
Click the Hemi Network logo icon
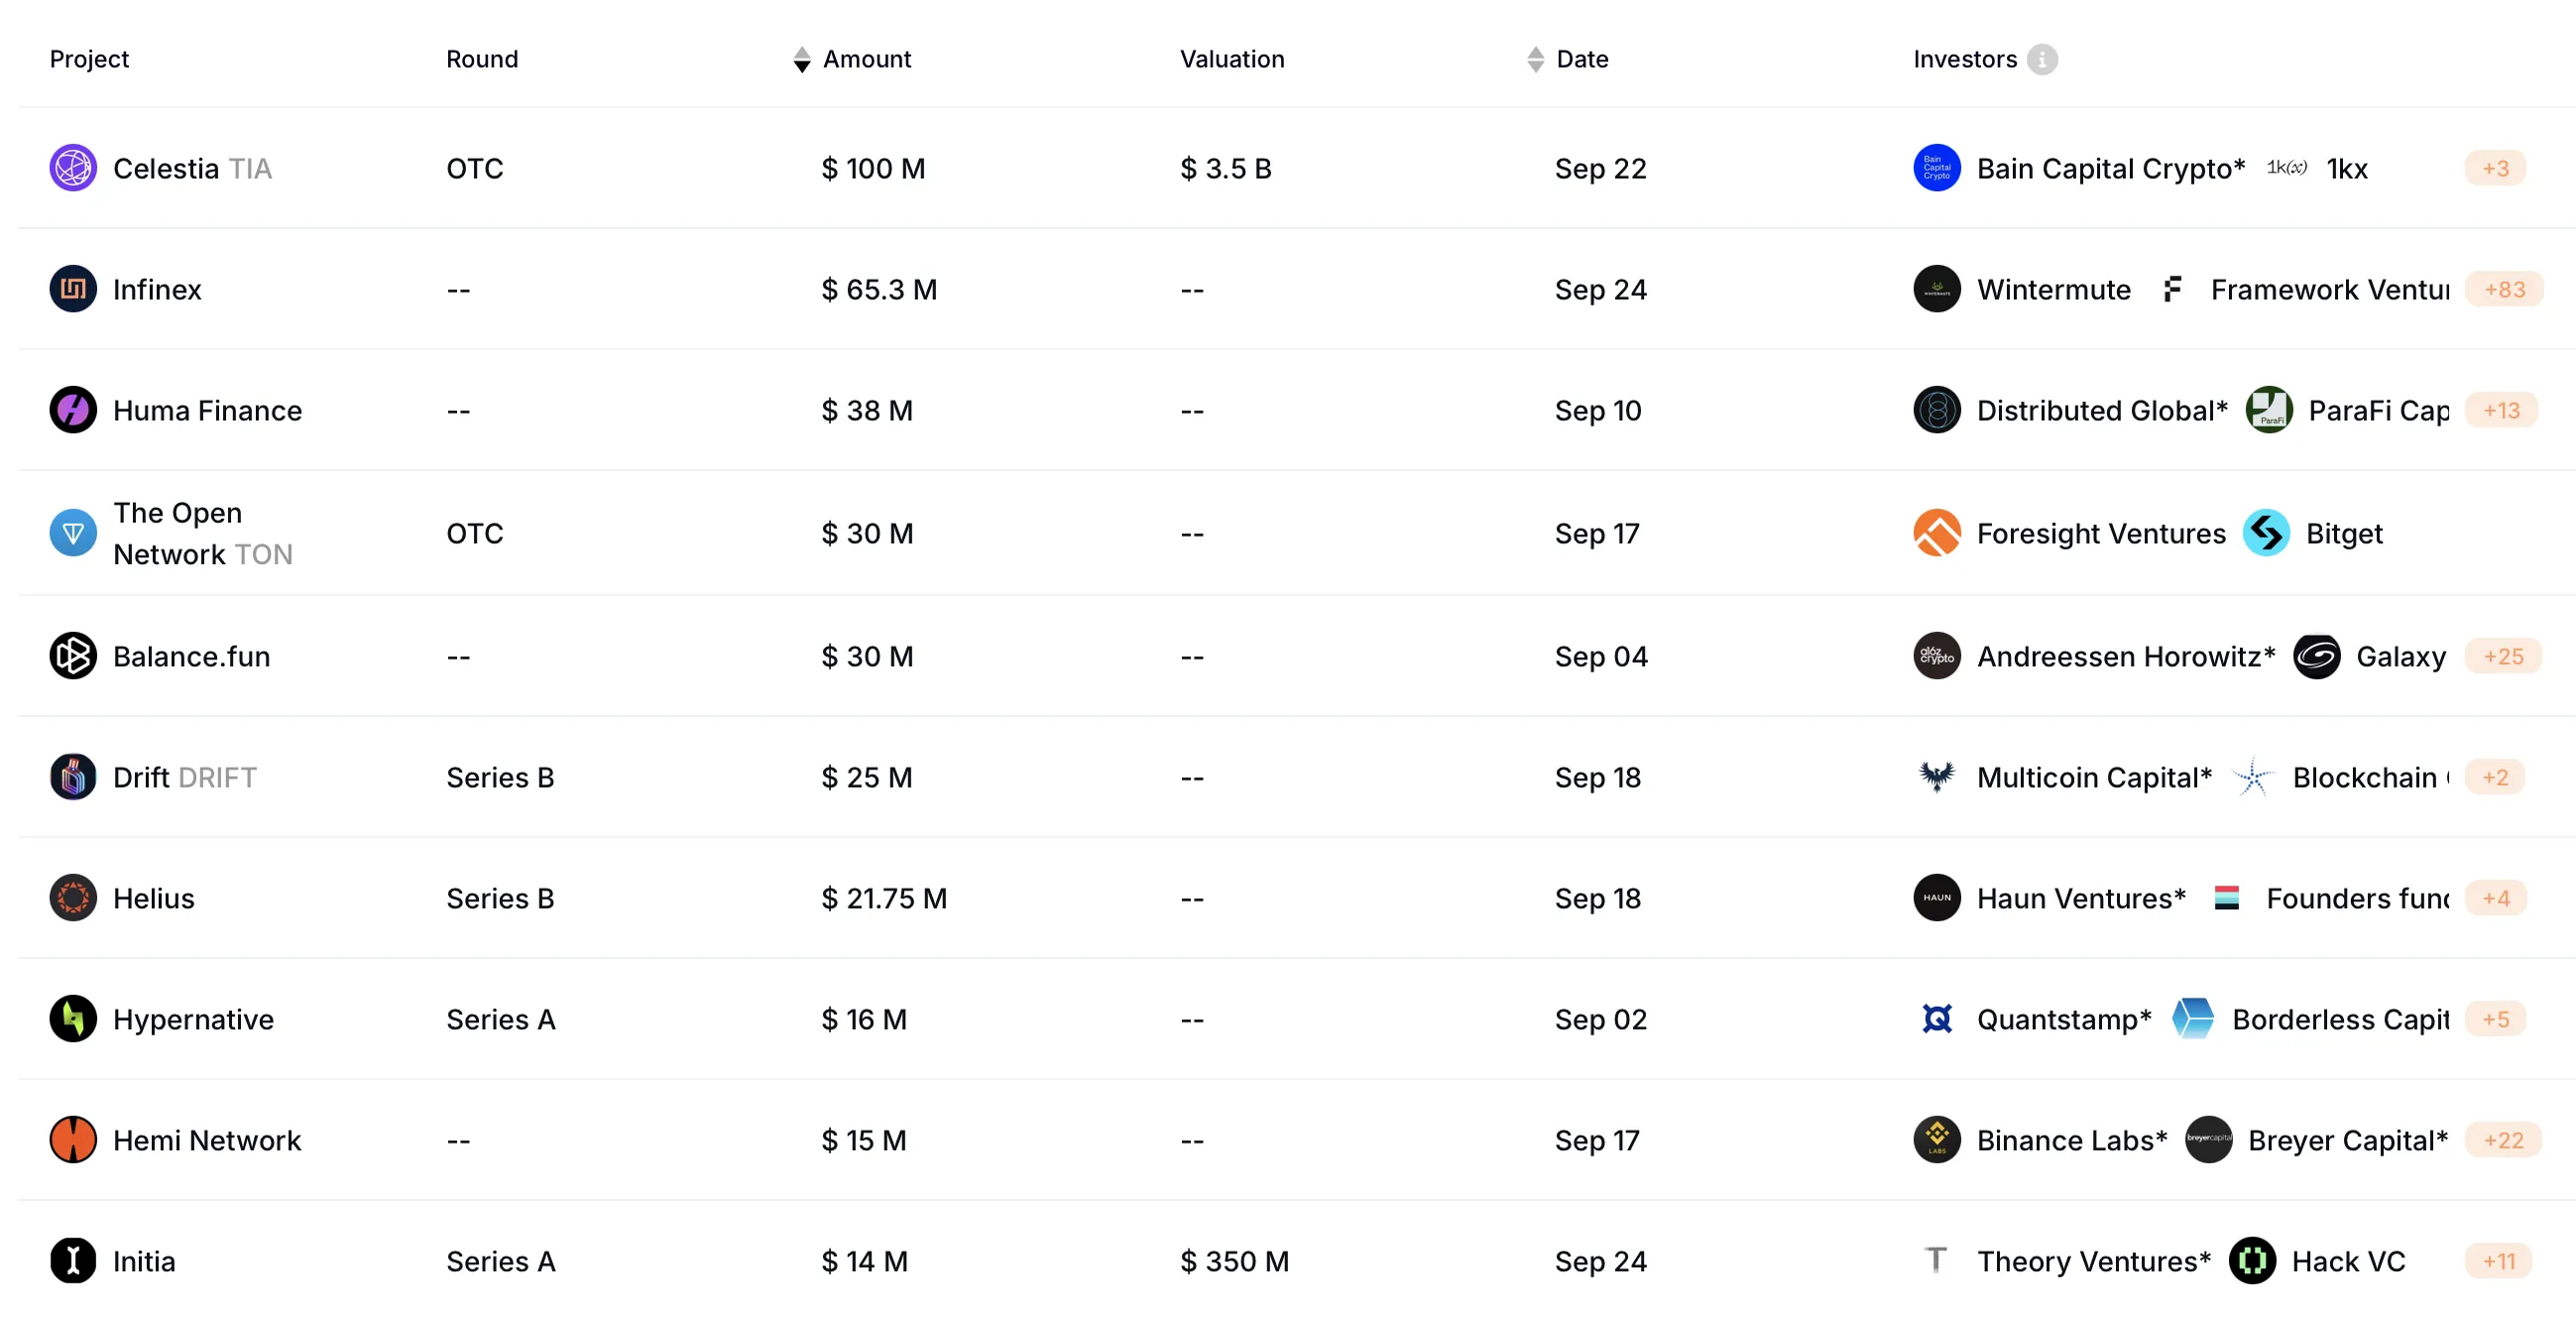click(73, 1140)
